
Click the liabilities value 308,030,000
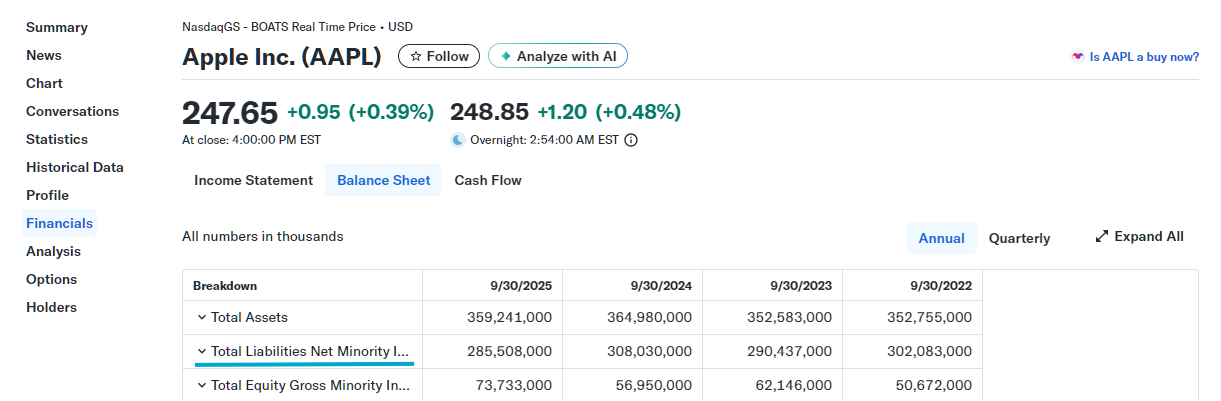coord(649,351)
